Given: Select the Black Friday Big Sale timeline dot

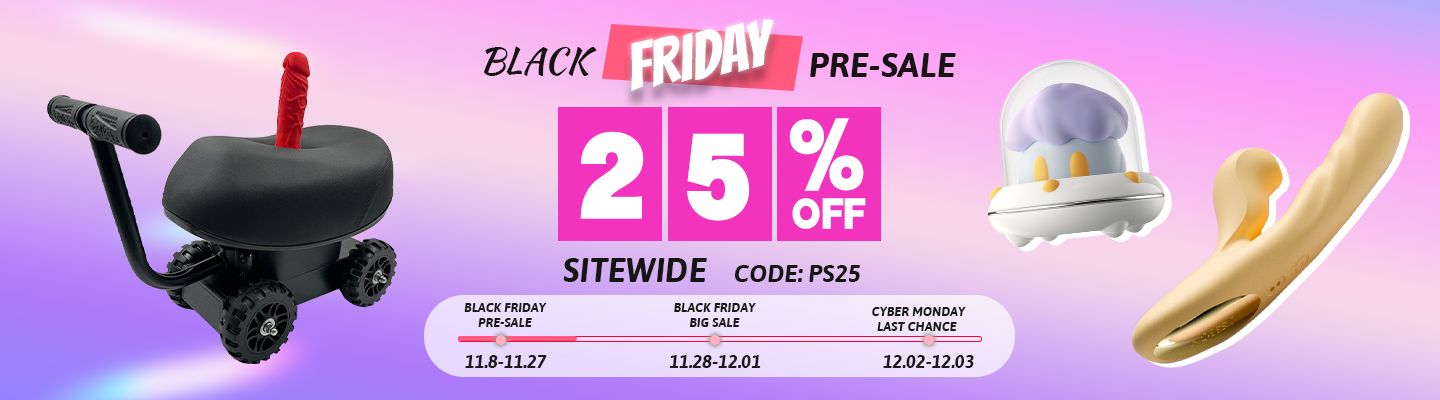Looking at the screenshot, I should click(714, 340).
